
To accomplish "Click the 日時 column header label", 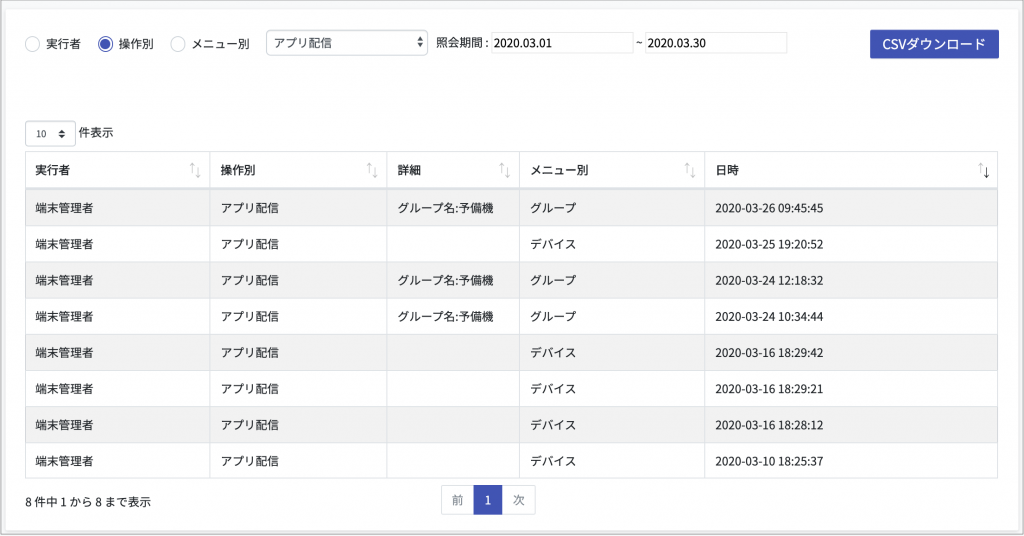I will coord(727,170).
